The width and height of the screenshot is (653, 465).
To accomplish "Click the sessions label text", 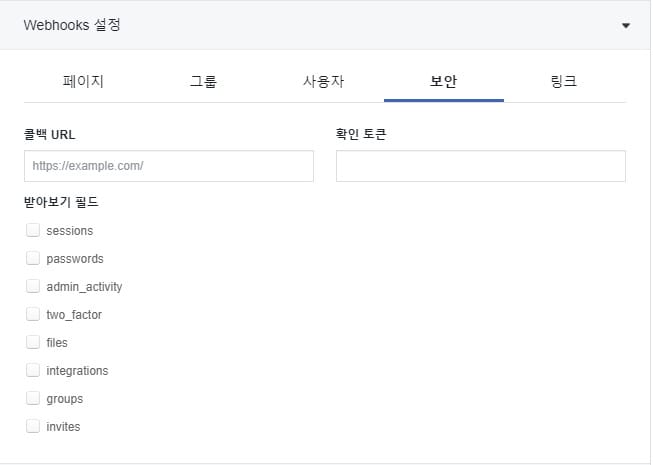I will (70, 231).
